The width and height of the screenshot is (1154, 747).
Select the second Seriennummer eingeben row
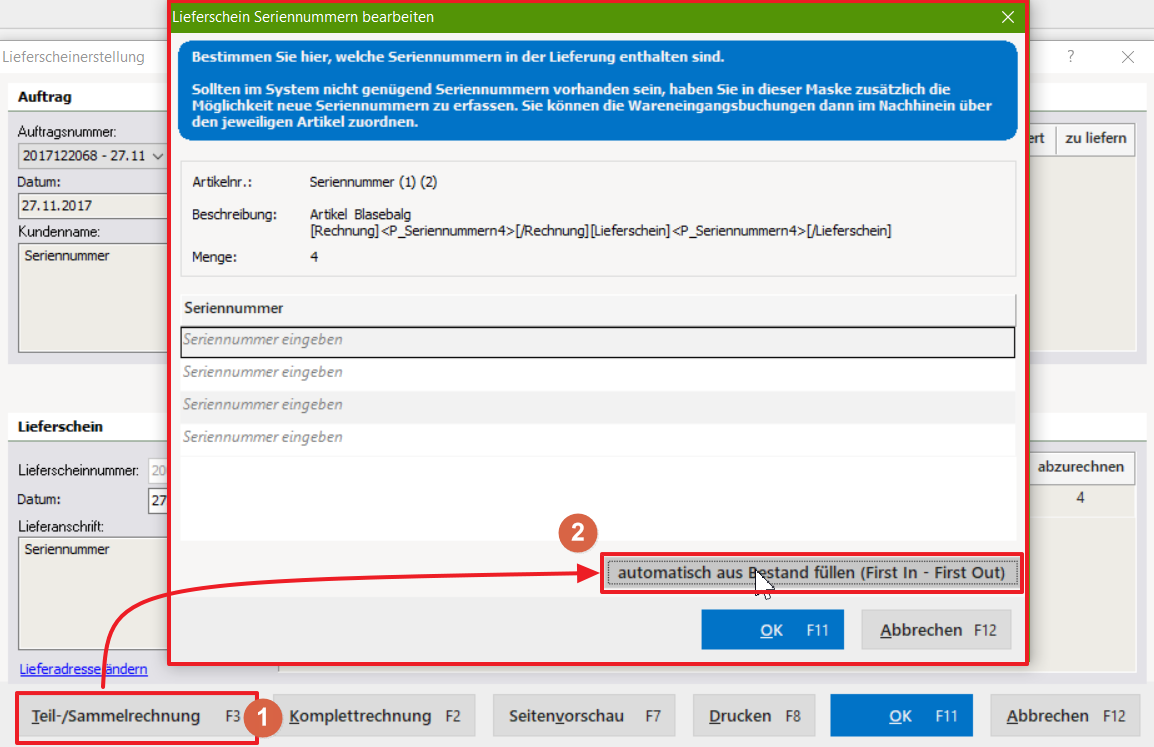click(598, 373)
